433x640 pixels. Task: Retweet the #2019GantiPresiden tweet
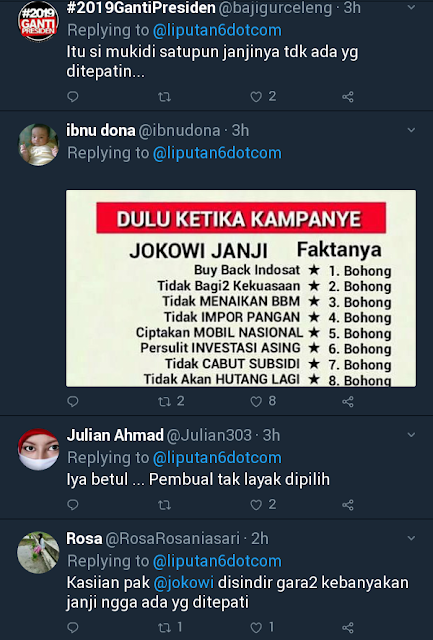tap(164, 97)
